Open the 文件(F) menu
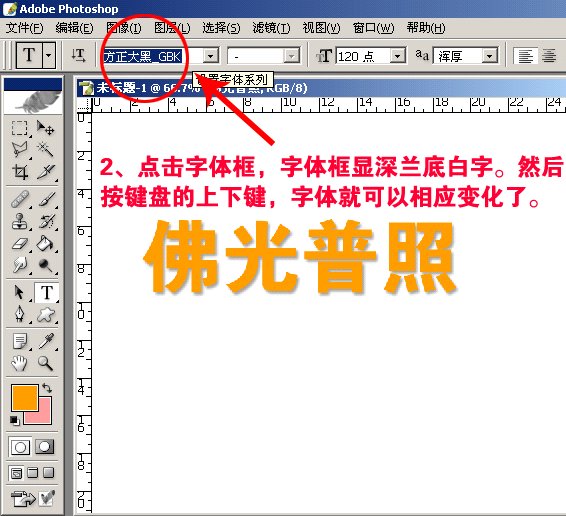 click(x=24, y=28)
